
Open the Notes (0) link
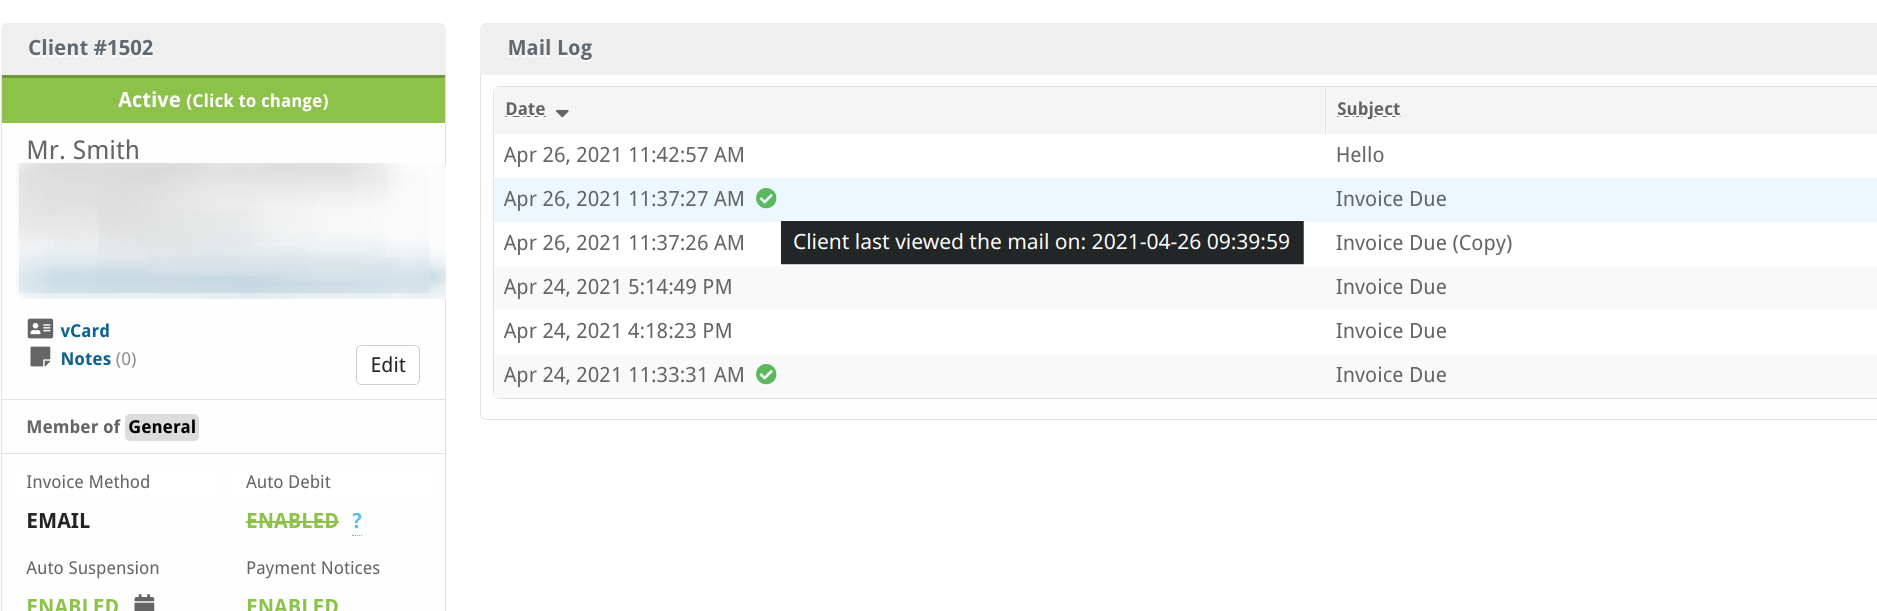(98, 358)
